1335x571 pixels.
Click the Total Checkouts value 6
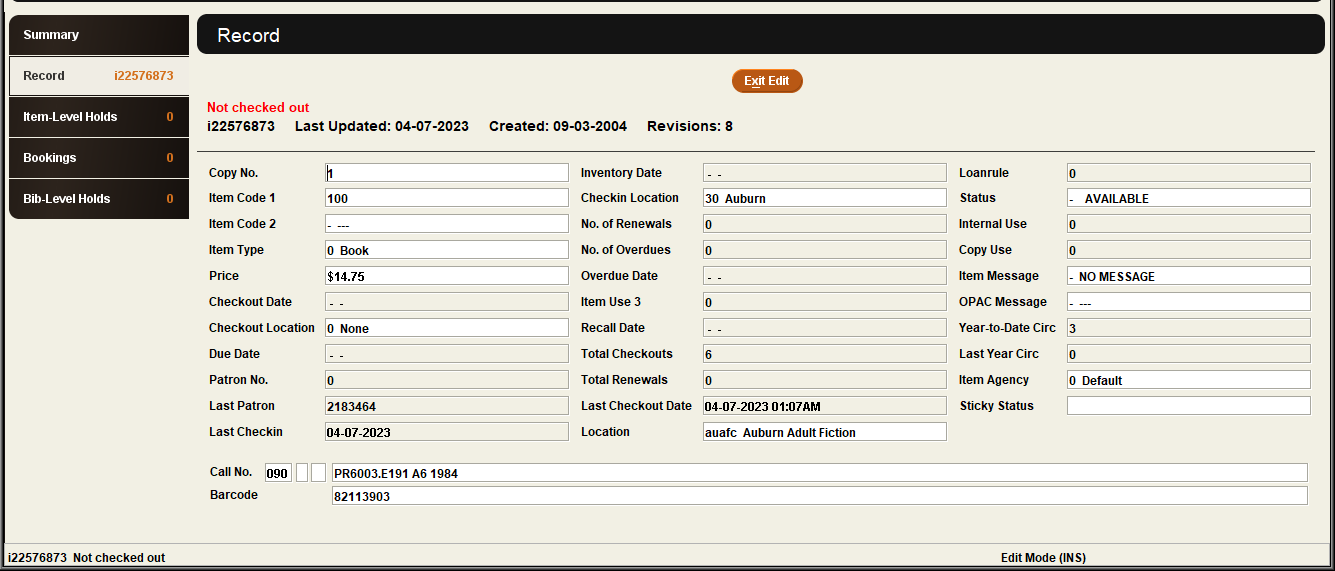coord(824,354)
